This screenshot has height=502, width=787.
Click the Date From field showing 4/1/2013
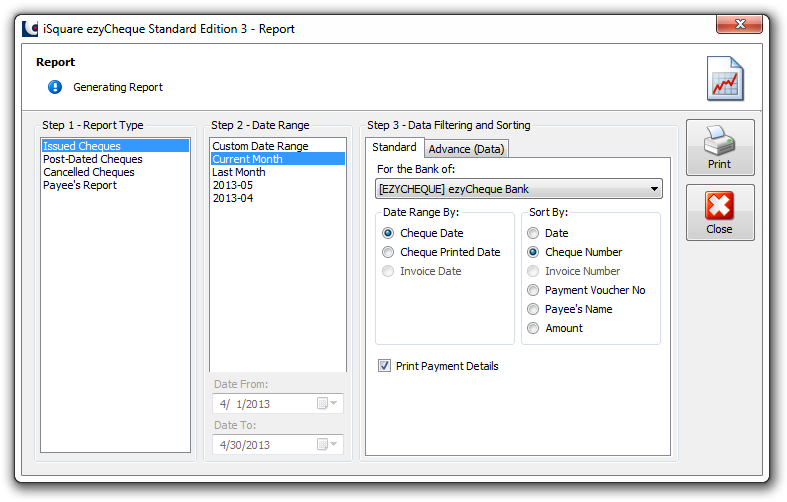(278, 404)
